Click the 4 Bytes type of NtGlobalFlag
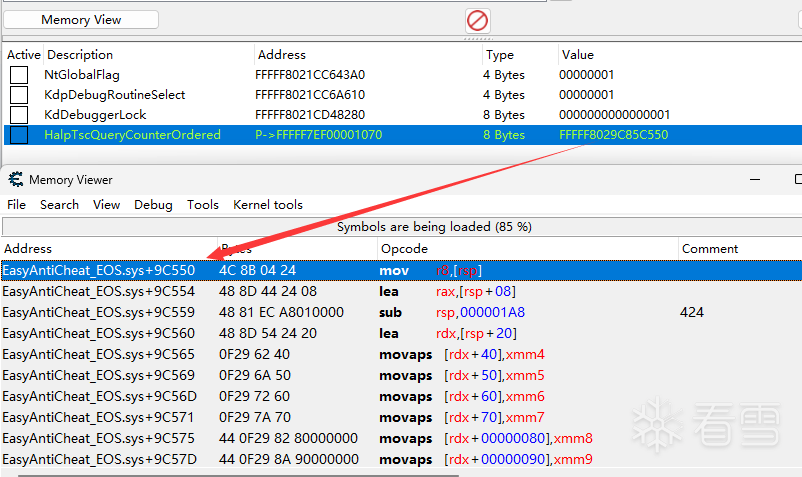Image resolution: width=802 pixels, height=477 pixels. tap(504, 75)
